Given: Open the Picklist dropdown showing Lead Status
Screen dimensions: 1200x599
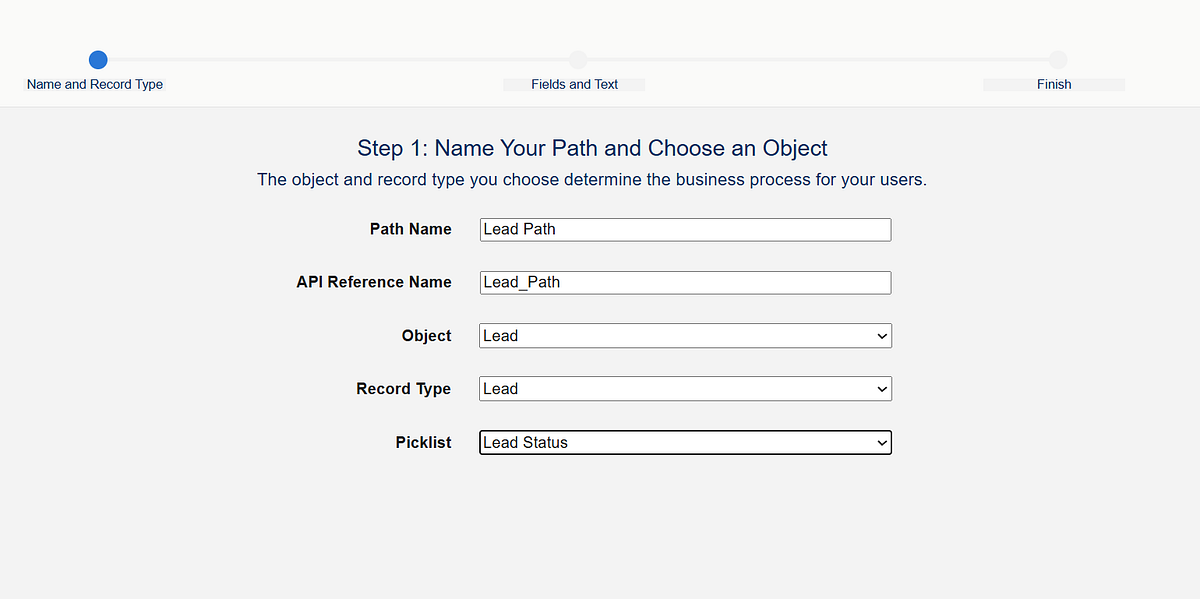Looking at the screenshot, I should [685, 442].
